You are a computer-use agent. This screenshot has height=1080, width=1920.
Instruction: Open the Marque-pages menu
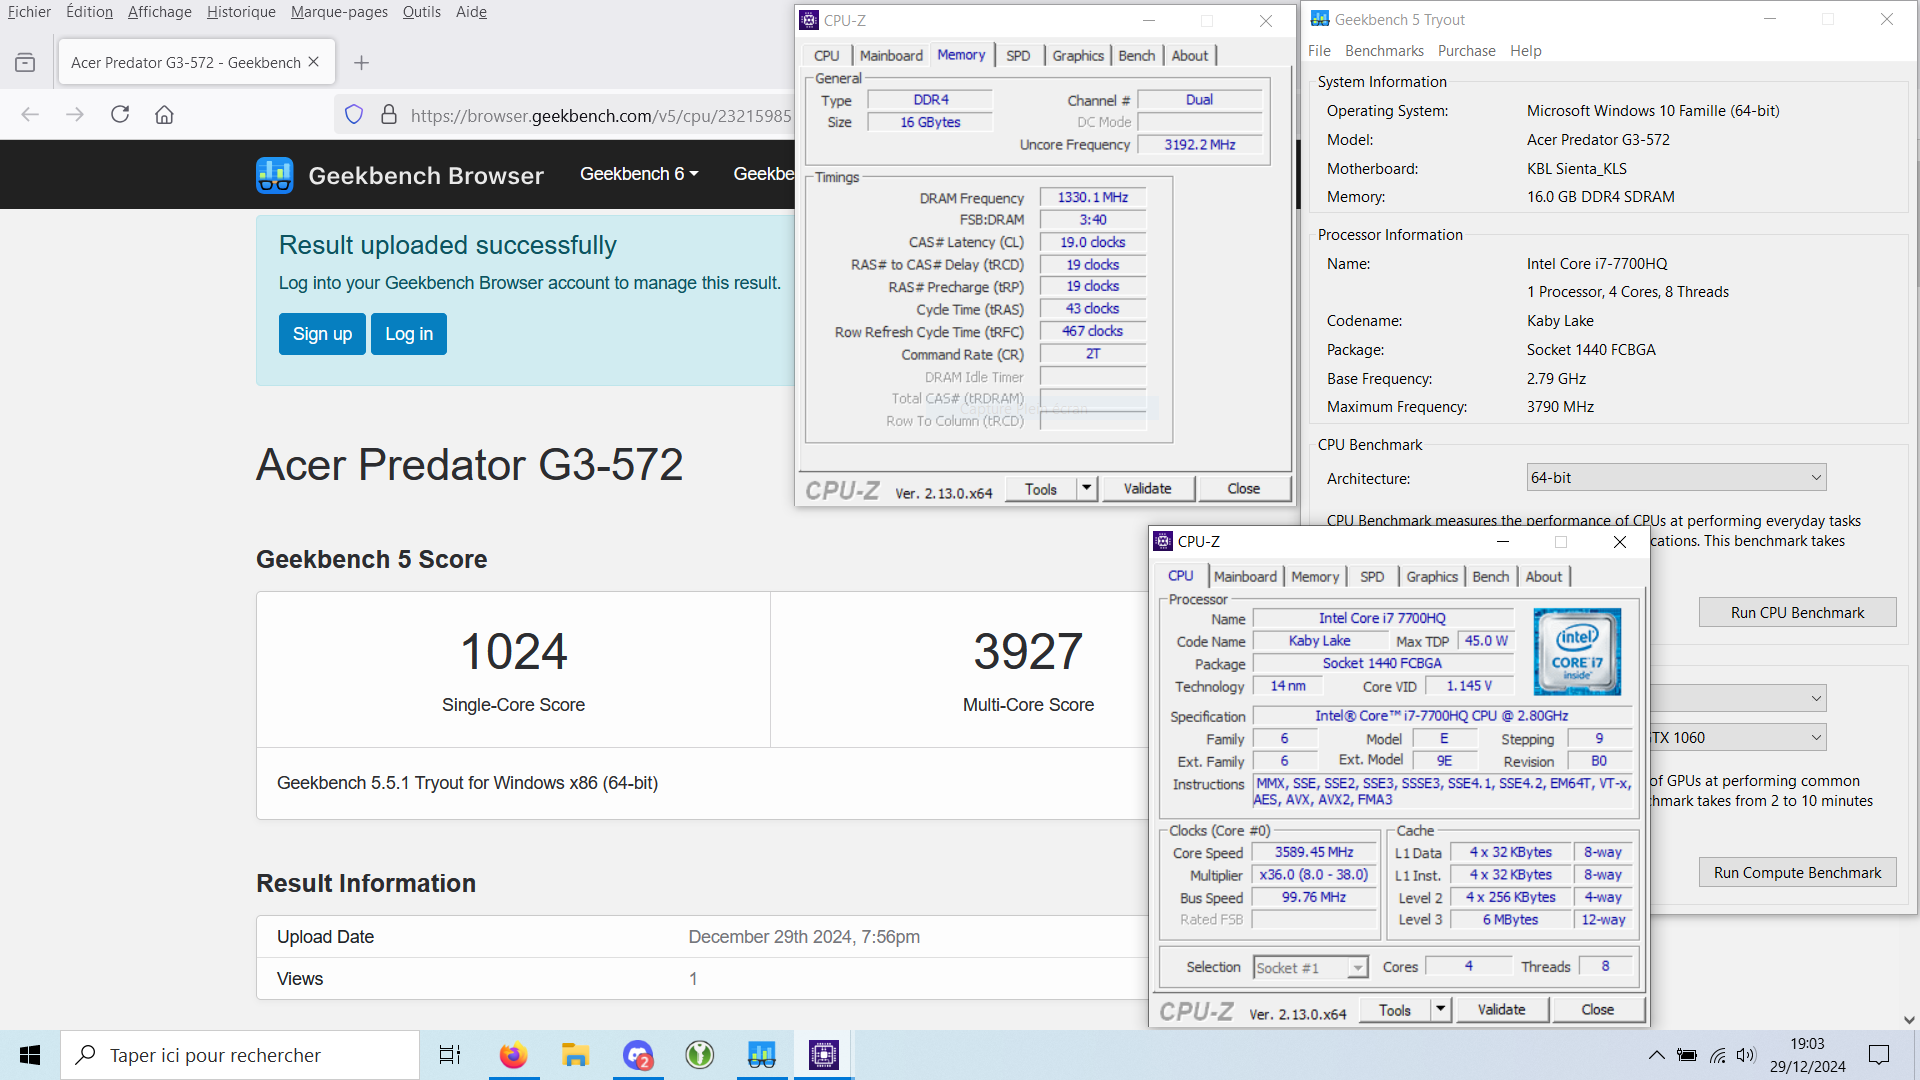[x=339, y=12]
